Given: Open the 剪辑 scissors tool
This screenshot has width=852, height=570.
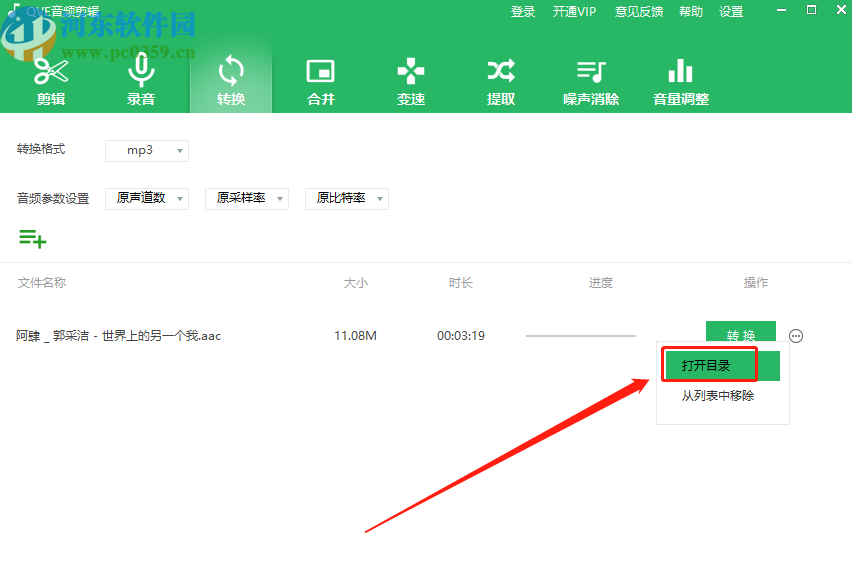Looking at the screenshot, I should 51,80.
